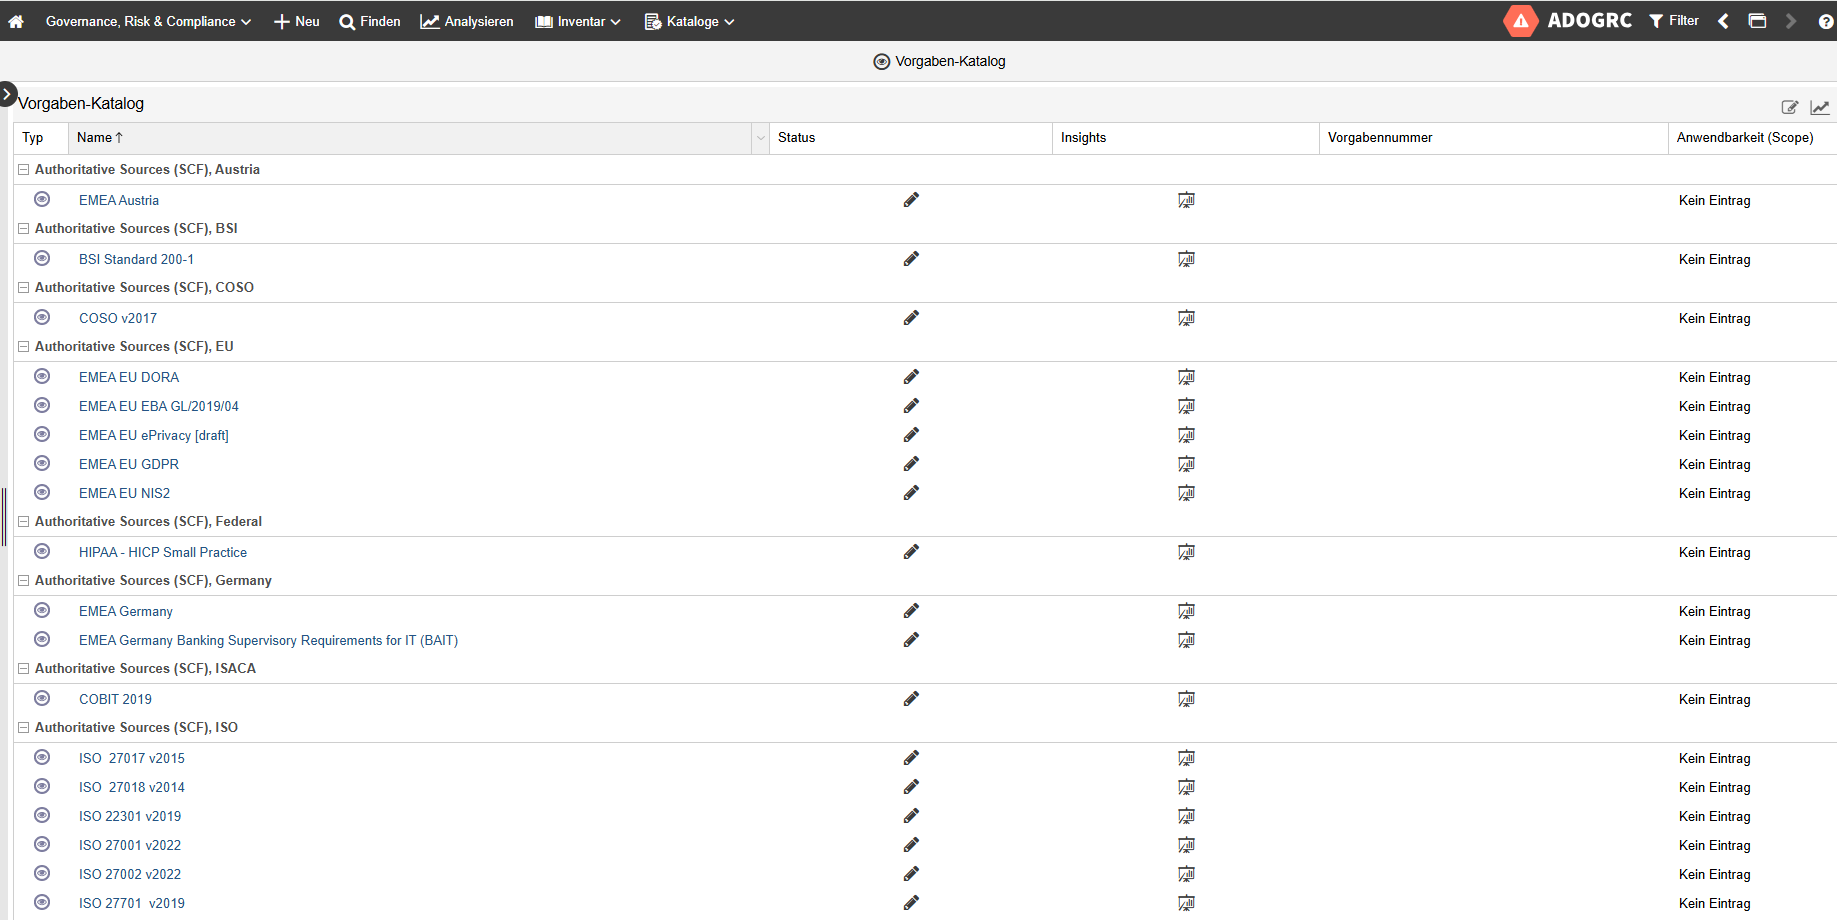The width and height of the screenshot is (1837, 920).
Task: Go to the home page icon
Action: tap(16, 21)
